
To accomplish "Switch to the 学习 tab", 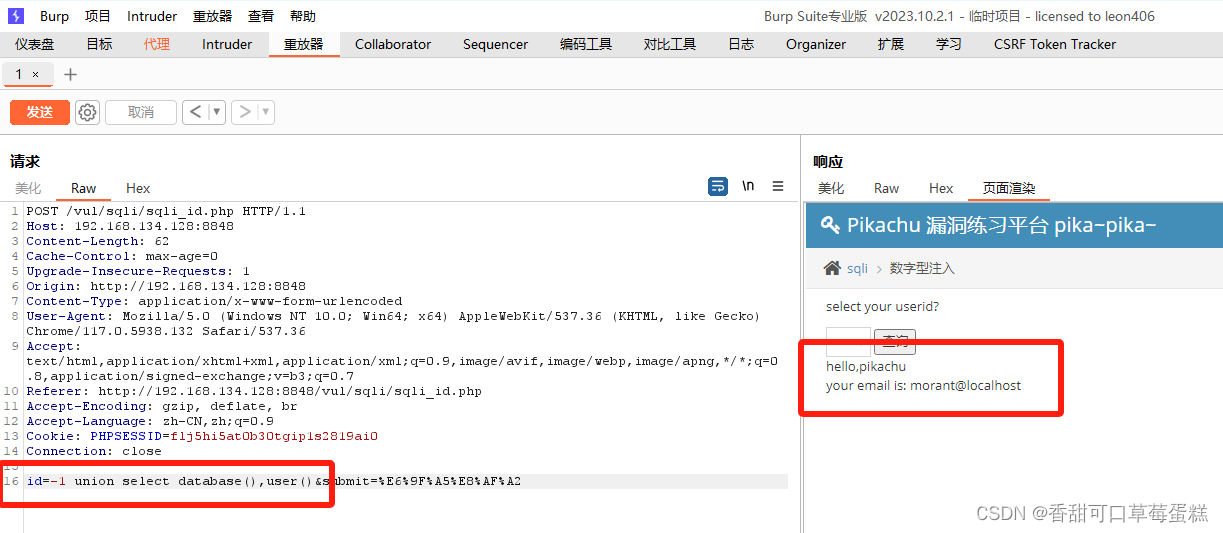I will (x=949, y=44).
